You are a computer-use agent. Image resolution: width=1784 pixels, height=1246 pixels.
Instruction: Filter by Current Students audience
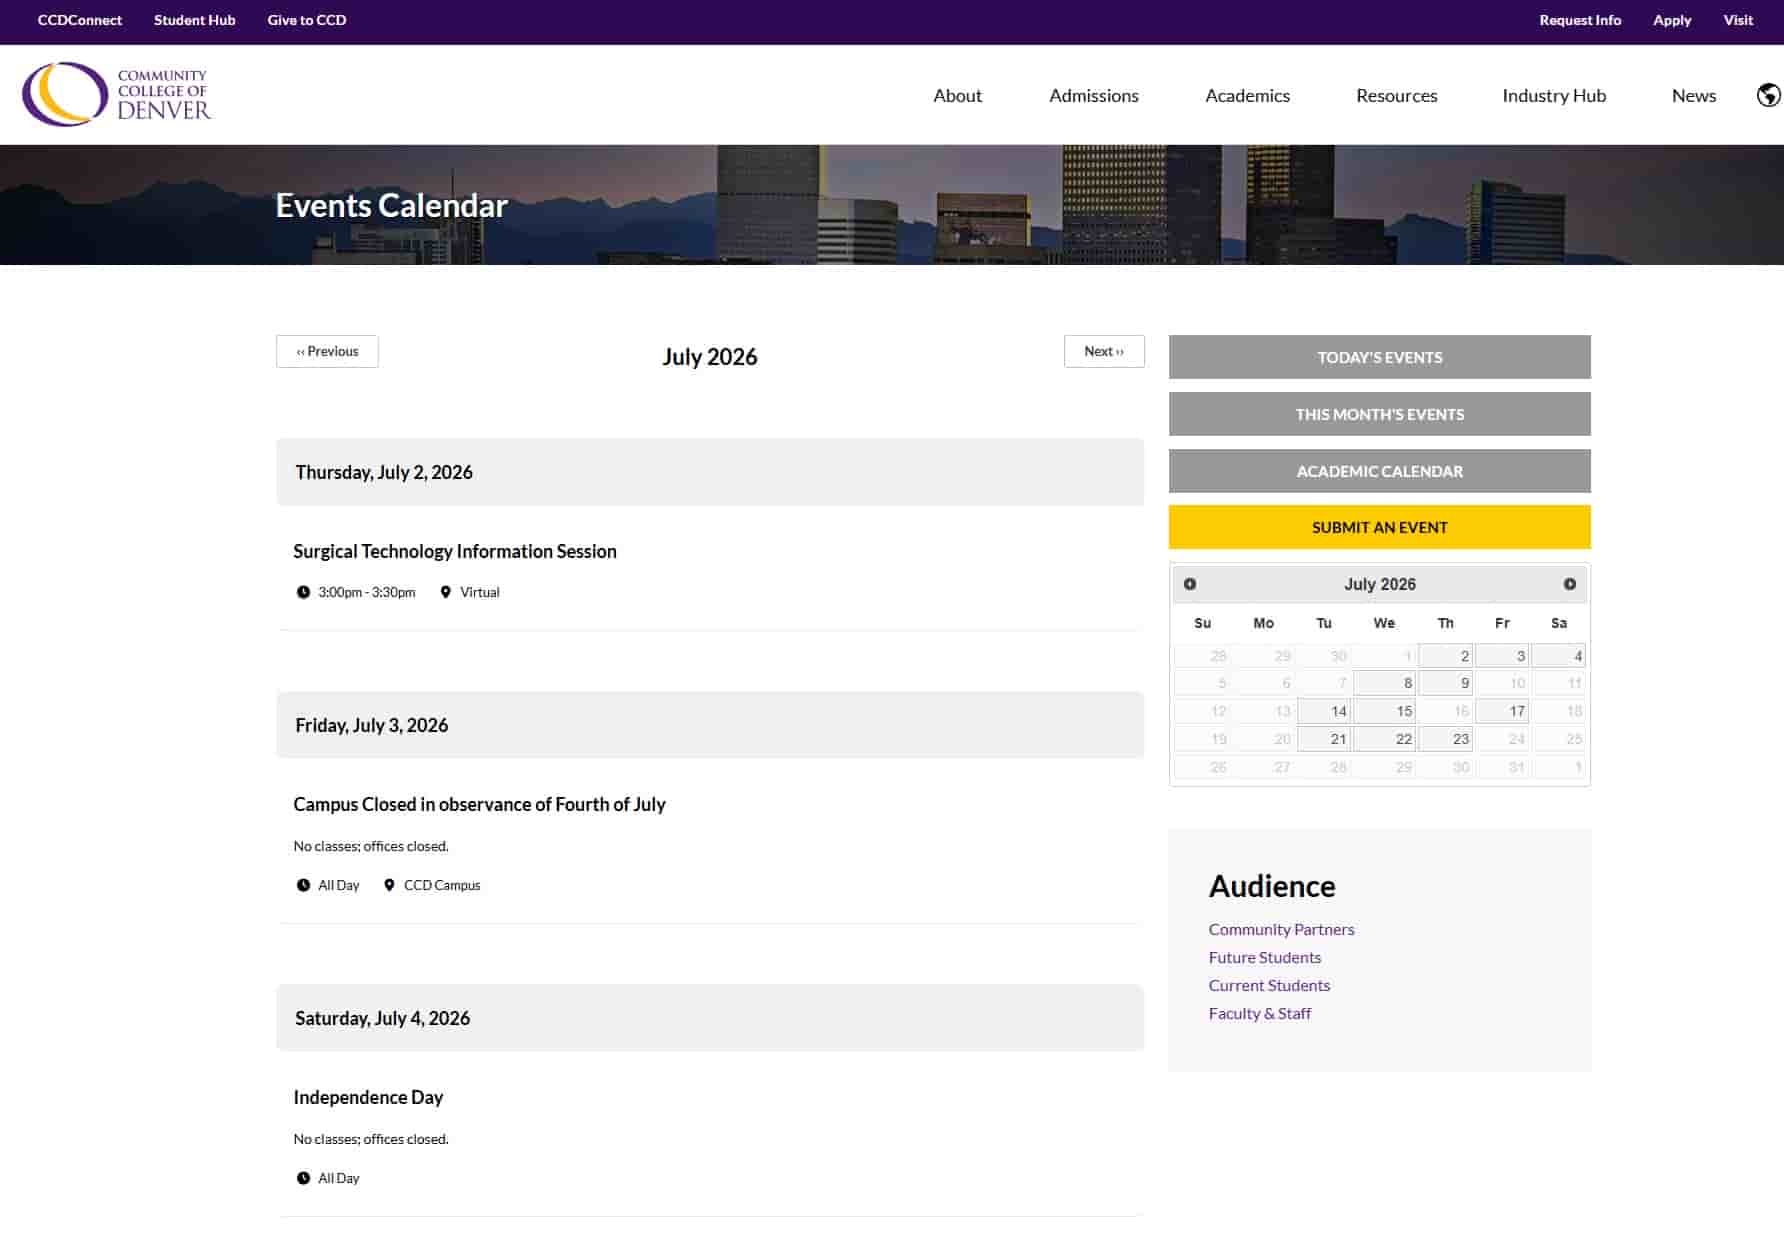1269,985
